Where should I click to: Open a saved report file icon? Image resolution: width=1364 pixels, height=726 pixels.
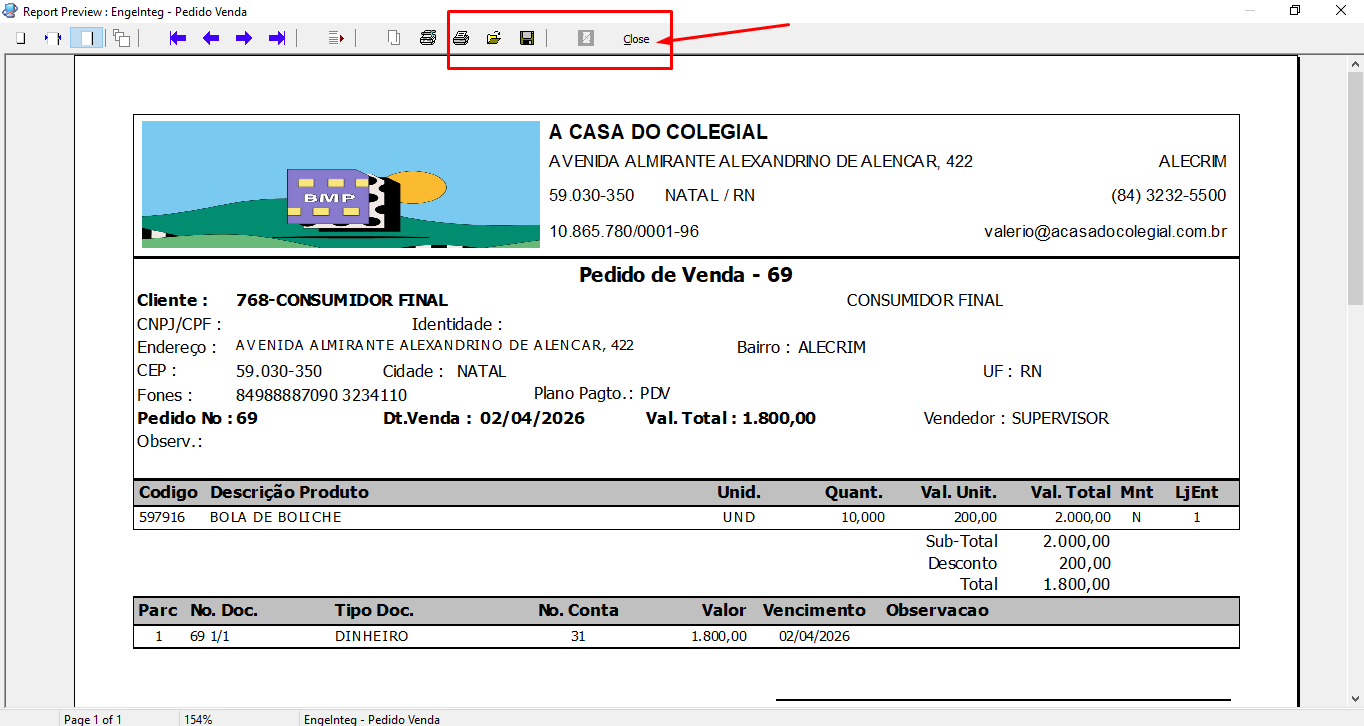pyautogui.click(x=494, y=39)
